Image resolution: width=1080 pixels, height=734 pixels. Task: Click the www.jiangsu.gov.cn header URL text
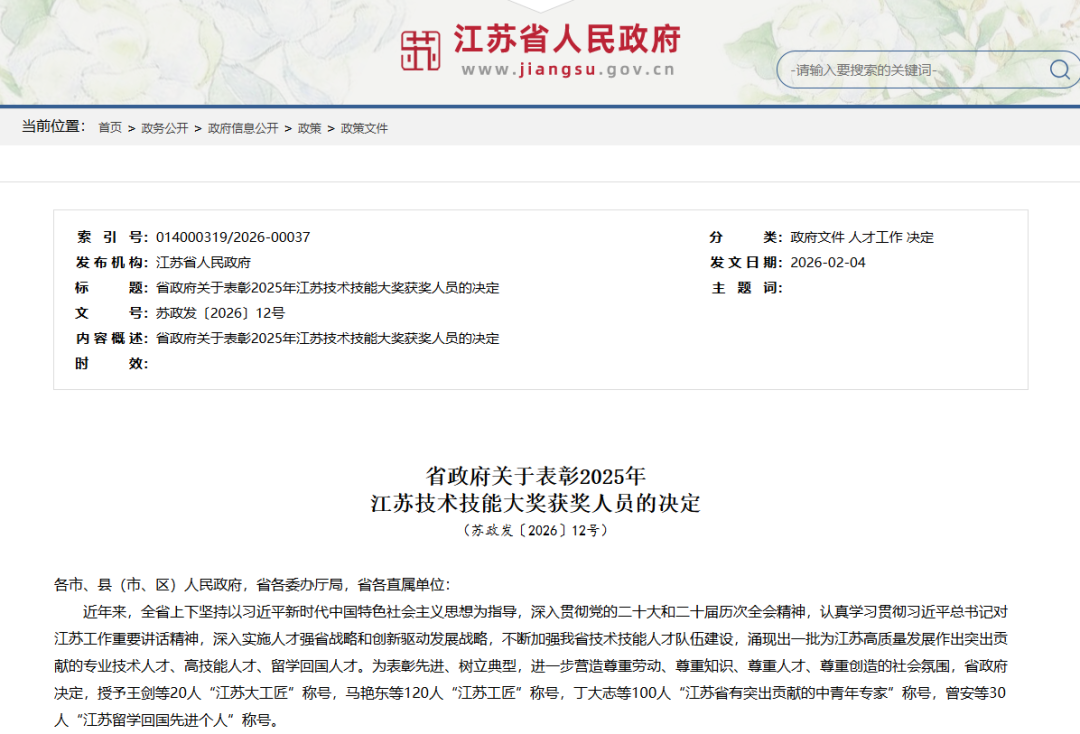coord(567,70)
